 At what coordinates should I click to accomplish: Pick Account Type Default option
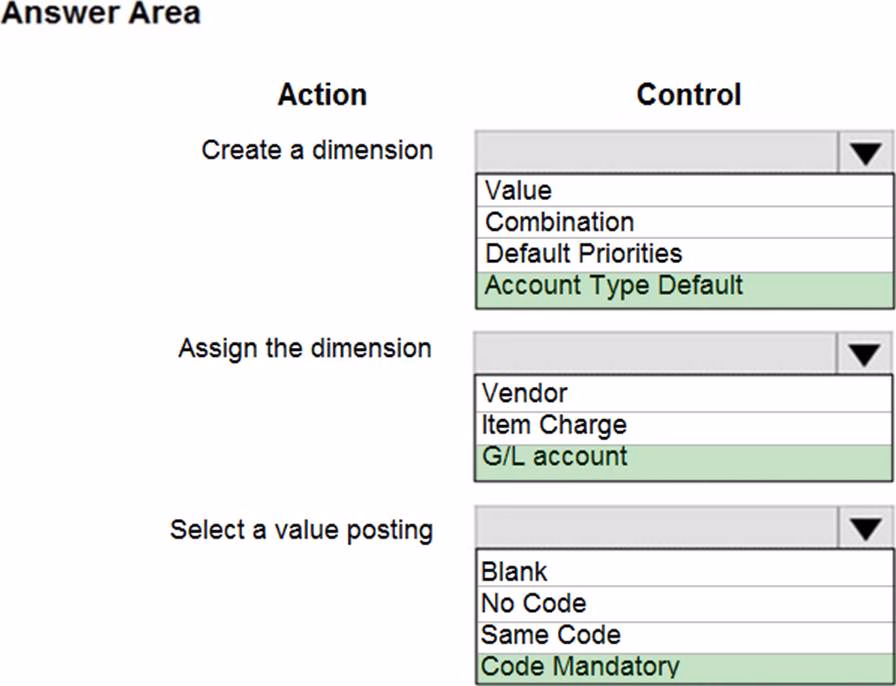[614, 285]
